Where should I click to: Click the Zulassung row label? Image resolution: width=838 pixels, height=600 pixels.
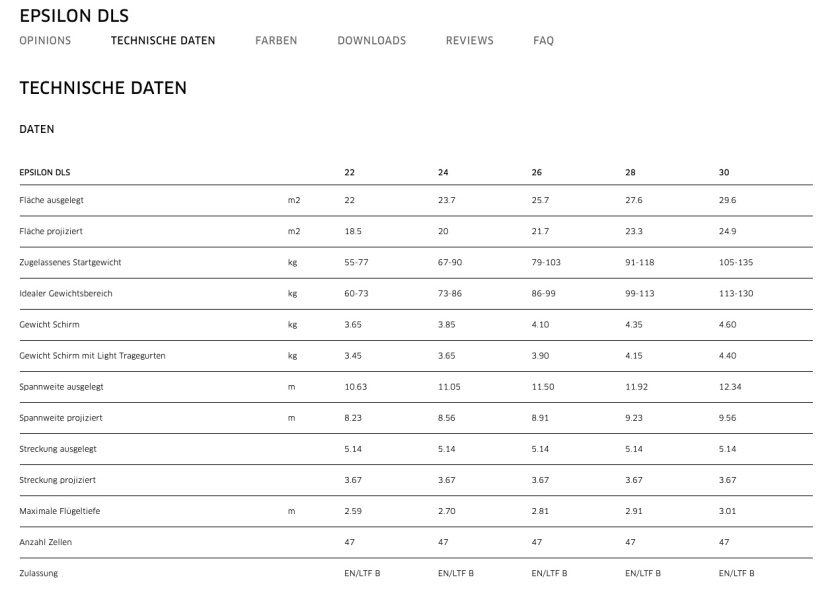(x=38, y=573)
